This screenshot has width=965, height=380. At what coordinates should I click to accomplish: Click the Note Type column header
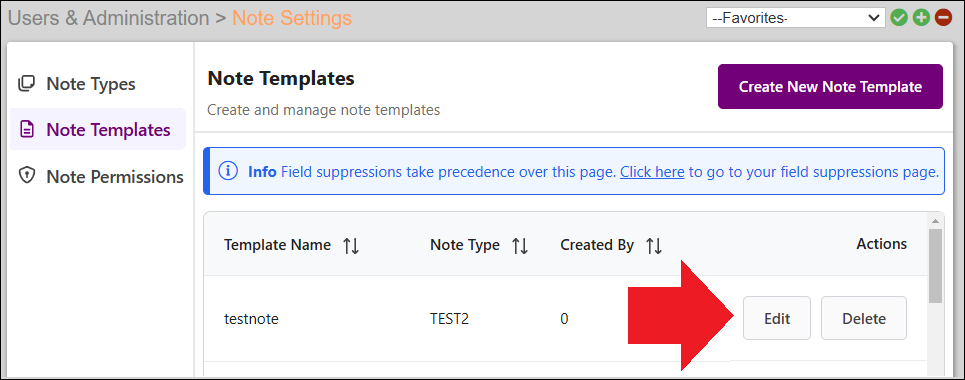(x=465, y=245)
